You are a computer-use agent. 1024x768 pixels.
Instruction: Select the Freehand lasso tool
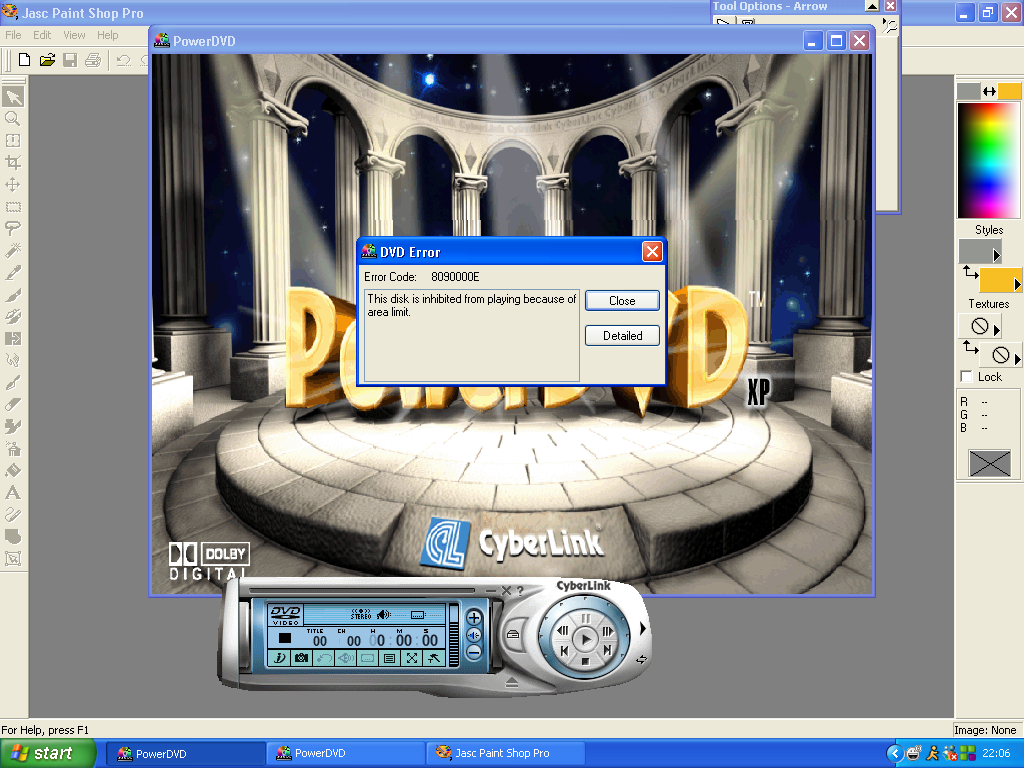13,229
